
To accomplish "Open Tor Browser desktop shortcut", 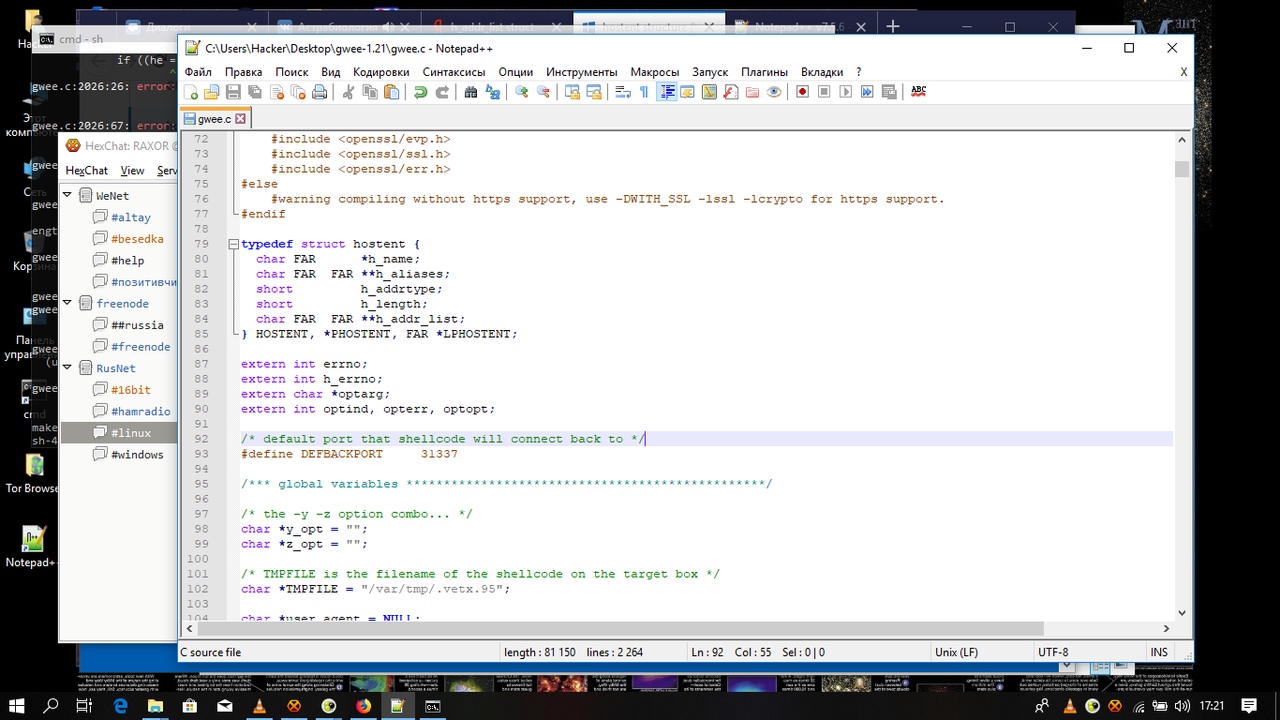I will pyautogui.click(x=33, y=472).
